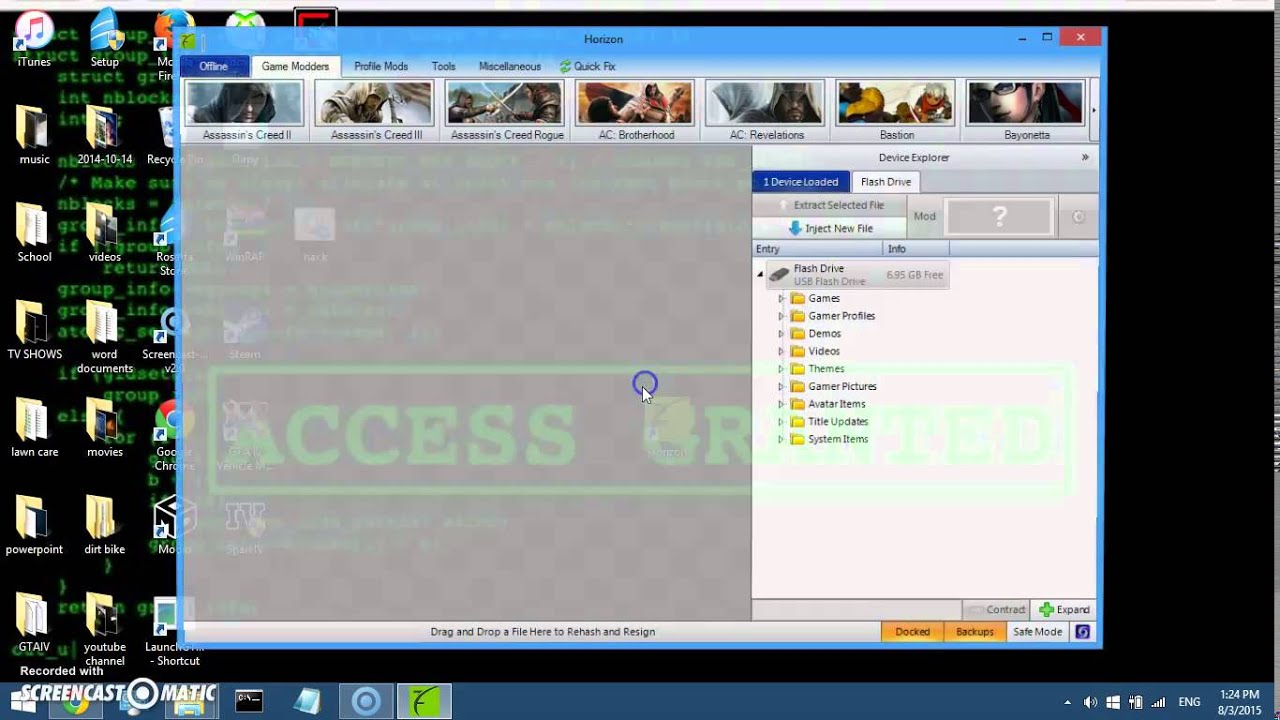Open the Bastion game modder
This screenshot has height=720, width=1280.
896,111
